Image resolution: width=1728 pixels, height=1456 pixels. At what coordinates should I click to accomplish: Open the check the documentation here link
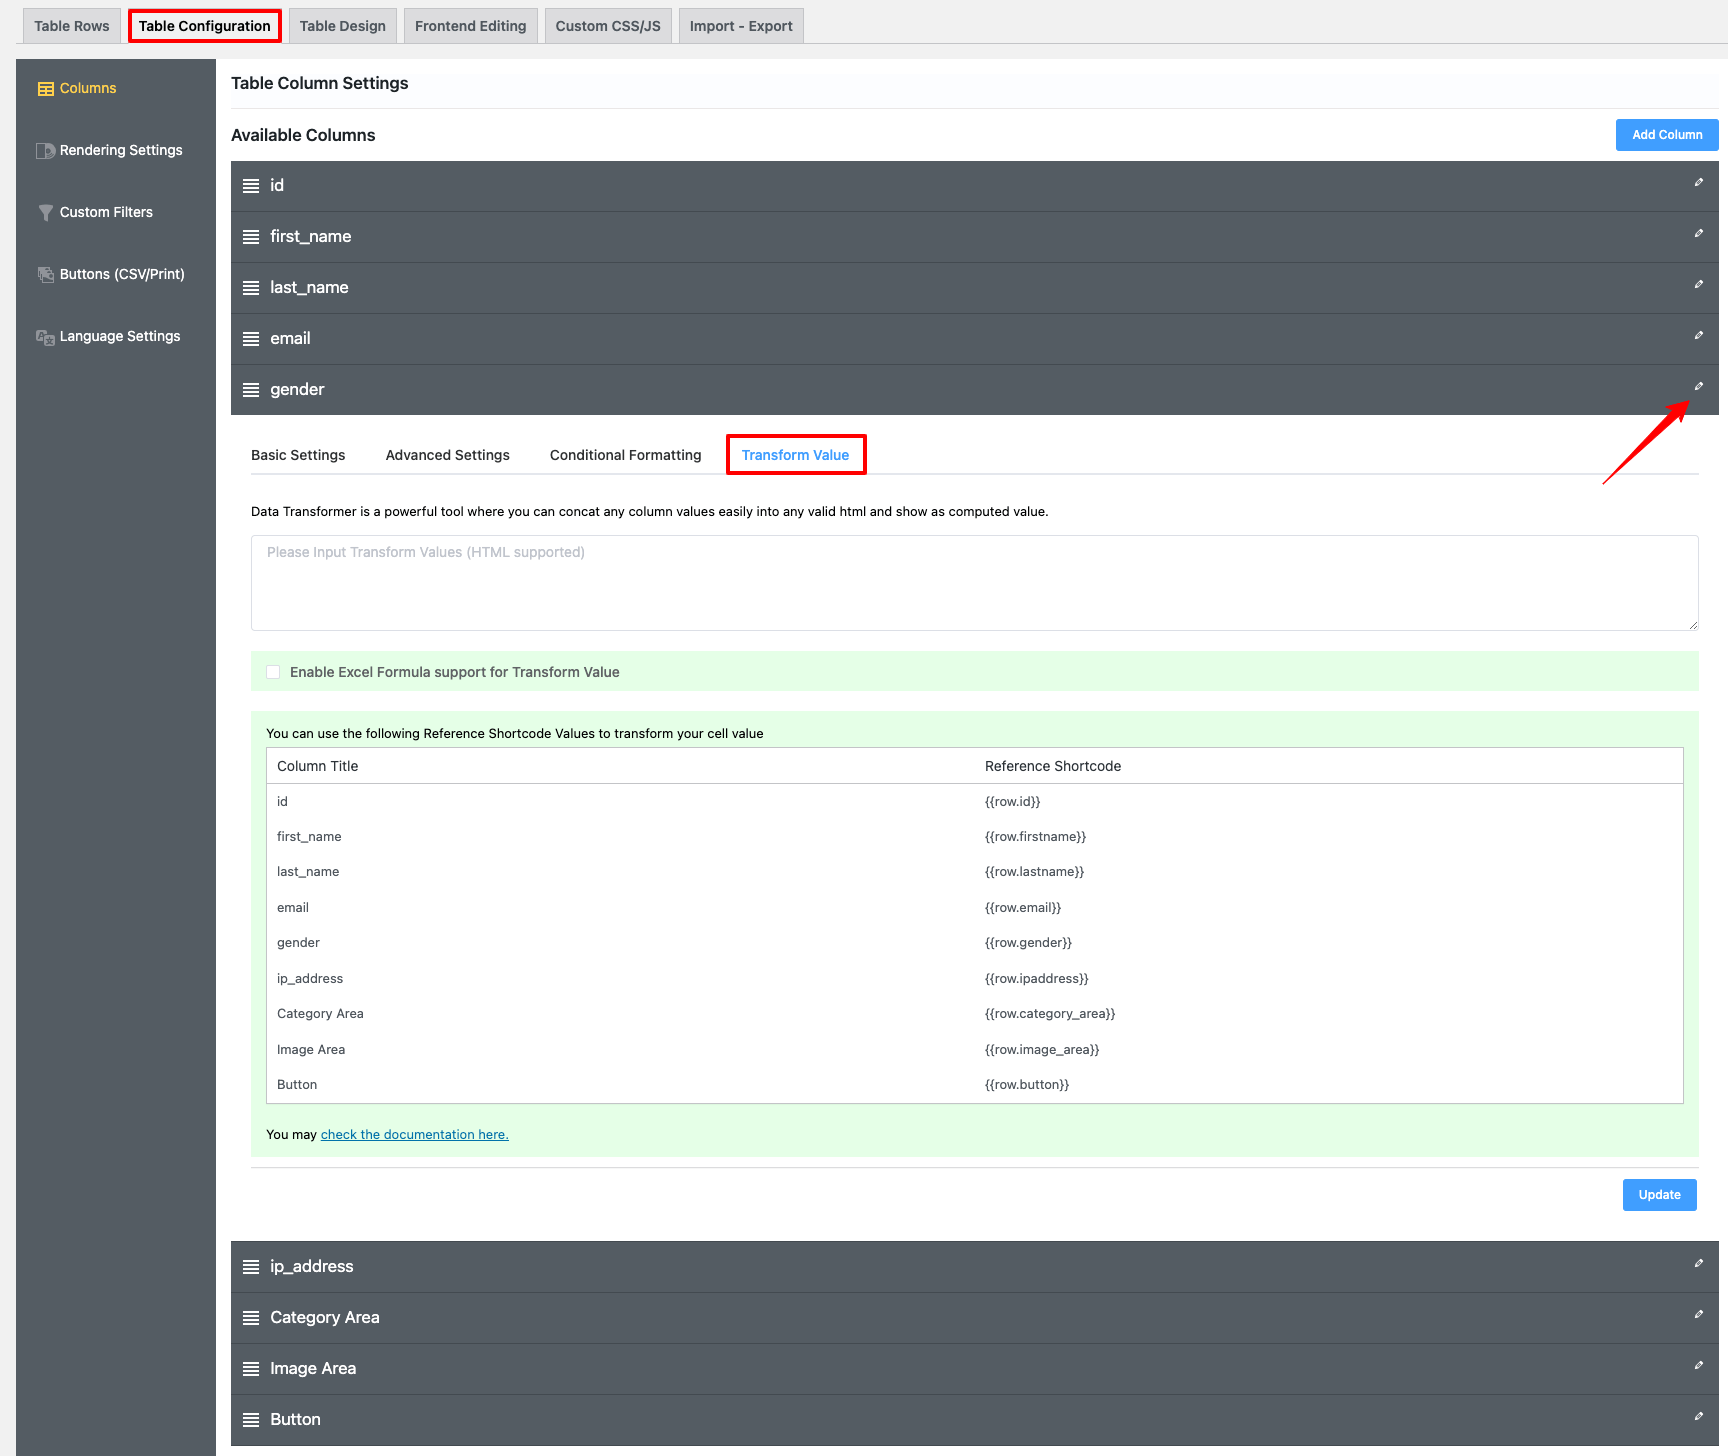pyautogui.click(x=415, y=1135)
